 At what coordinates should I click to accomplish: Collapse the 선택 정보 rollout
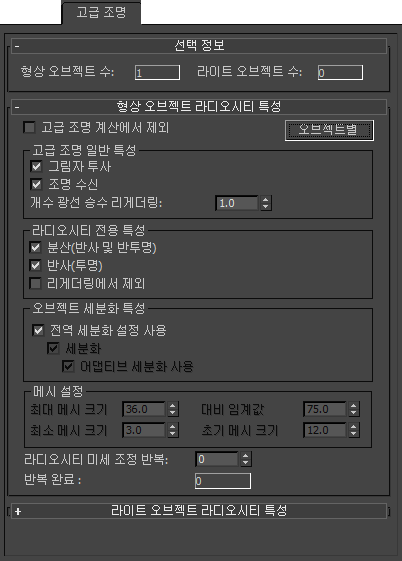(199, 46)
